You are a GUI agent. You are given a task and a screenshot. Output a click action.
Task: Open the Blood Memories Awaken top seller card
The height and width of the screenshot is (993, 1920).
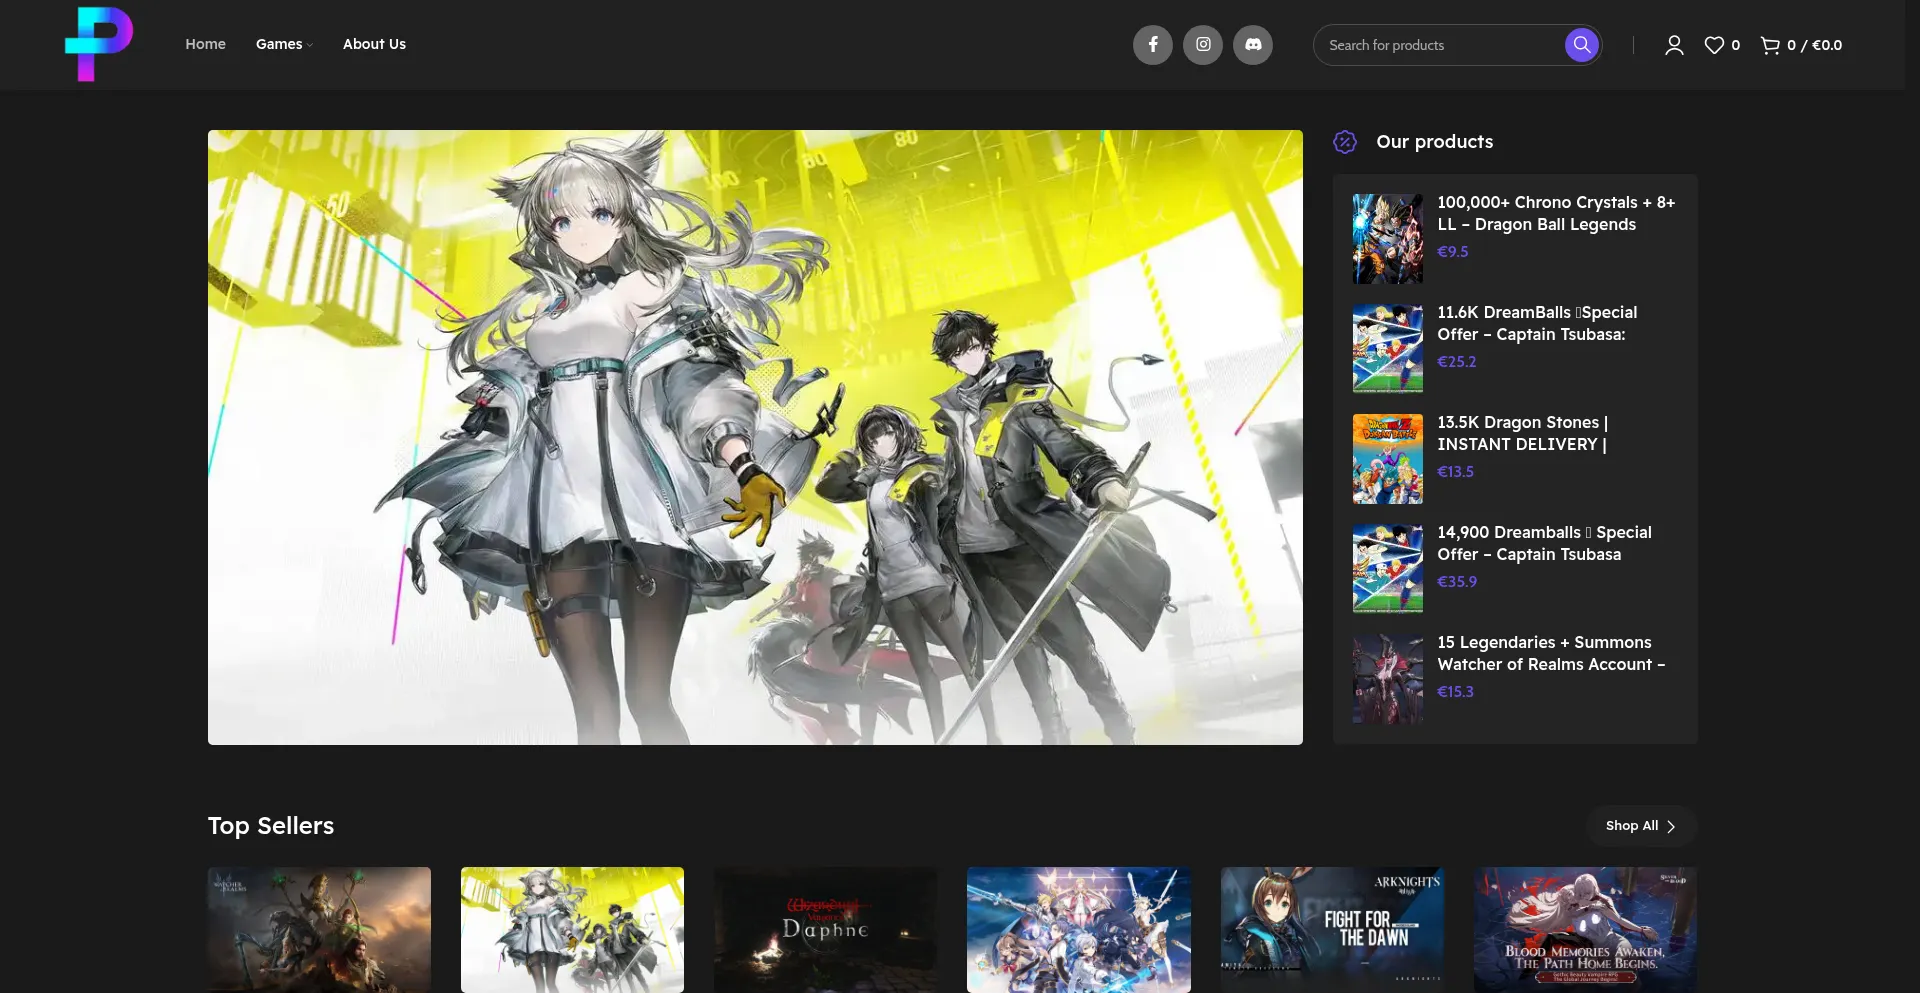(x=1585, y=930)
